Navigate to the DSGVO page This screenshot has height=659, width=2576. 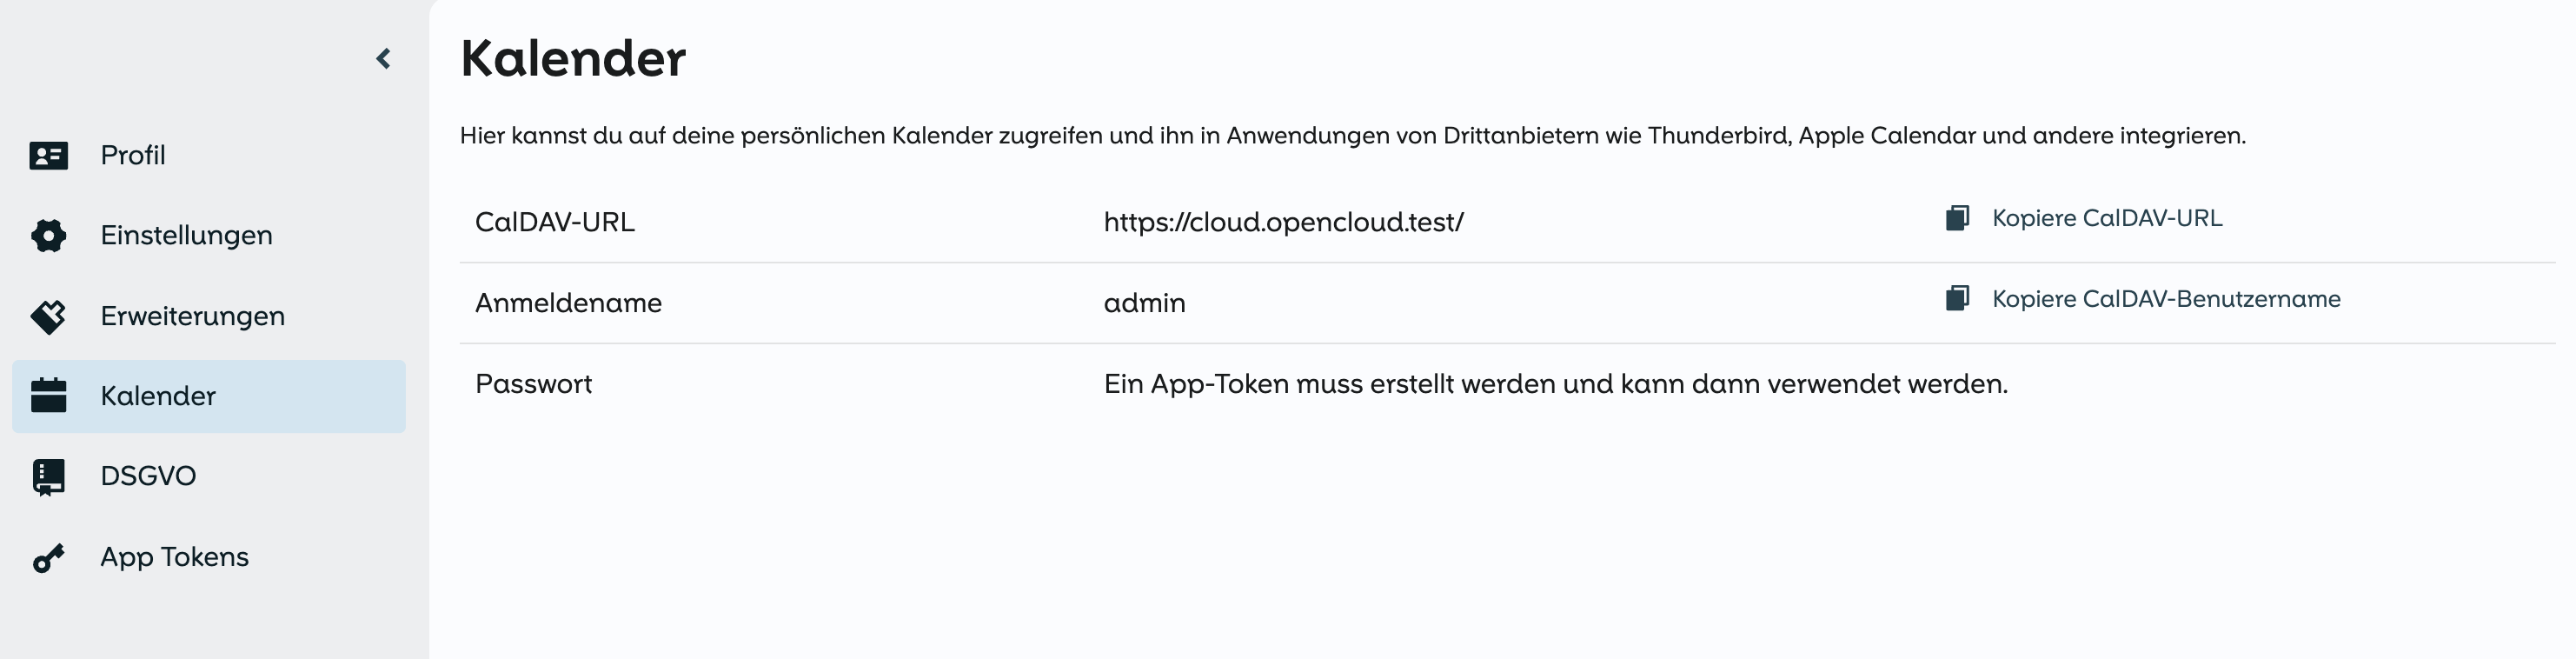click(148, 476)
